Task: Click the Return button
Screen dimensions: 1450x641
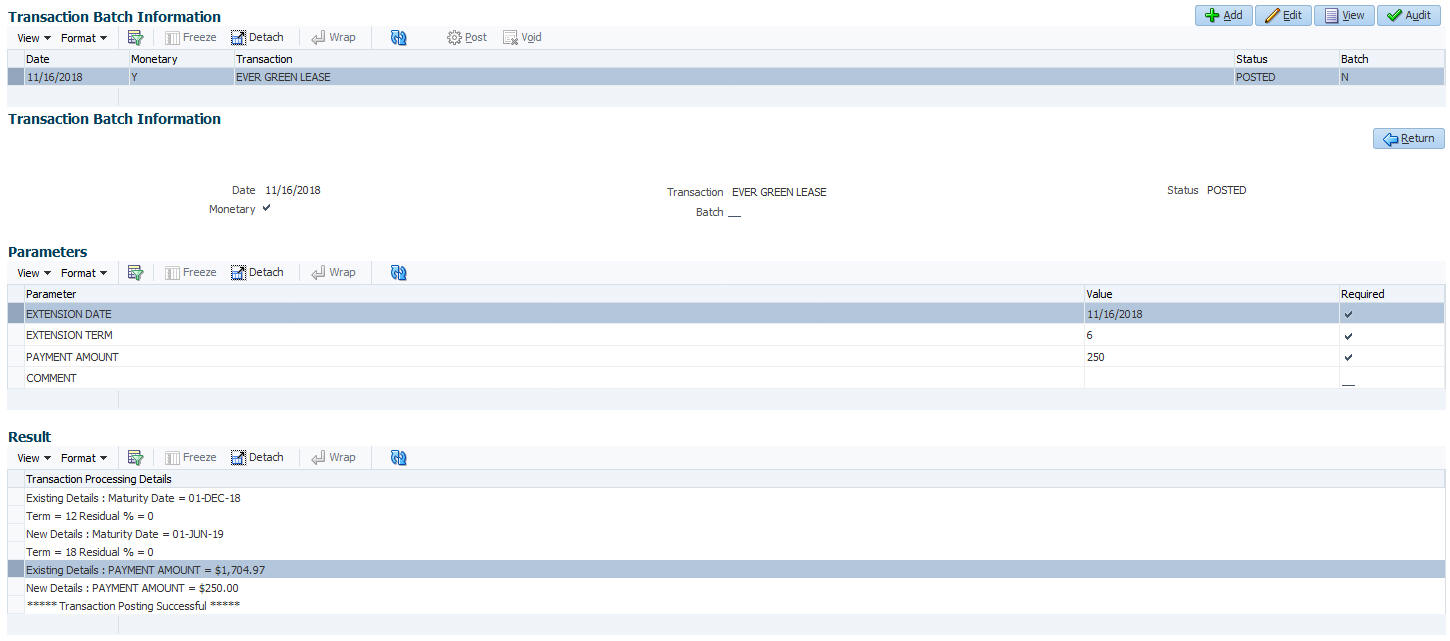Action: pos(1408,139)
